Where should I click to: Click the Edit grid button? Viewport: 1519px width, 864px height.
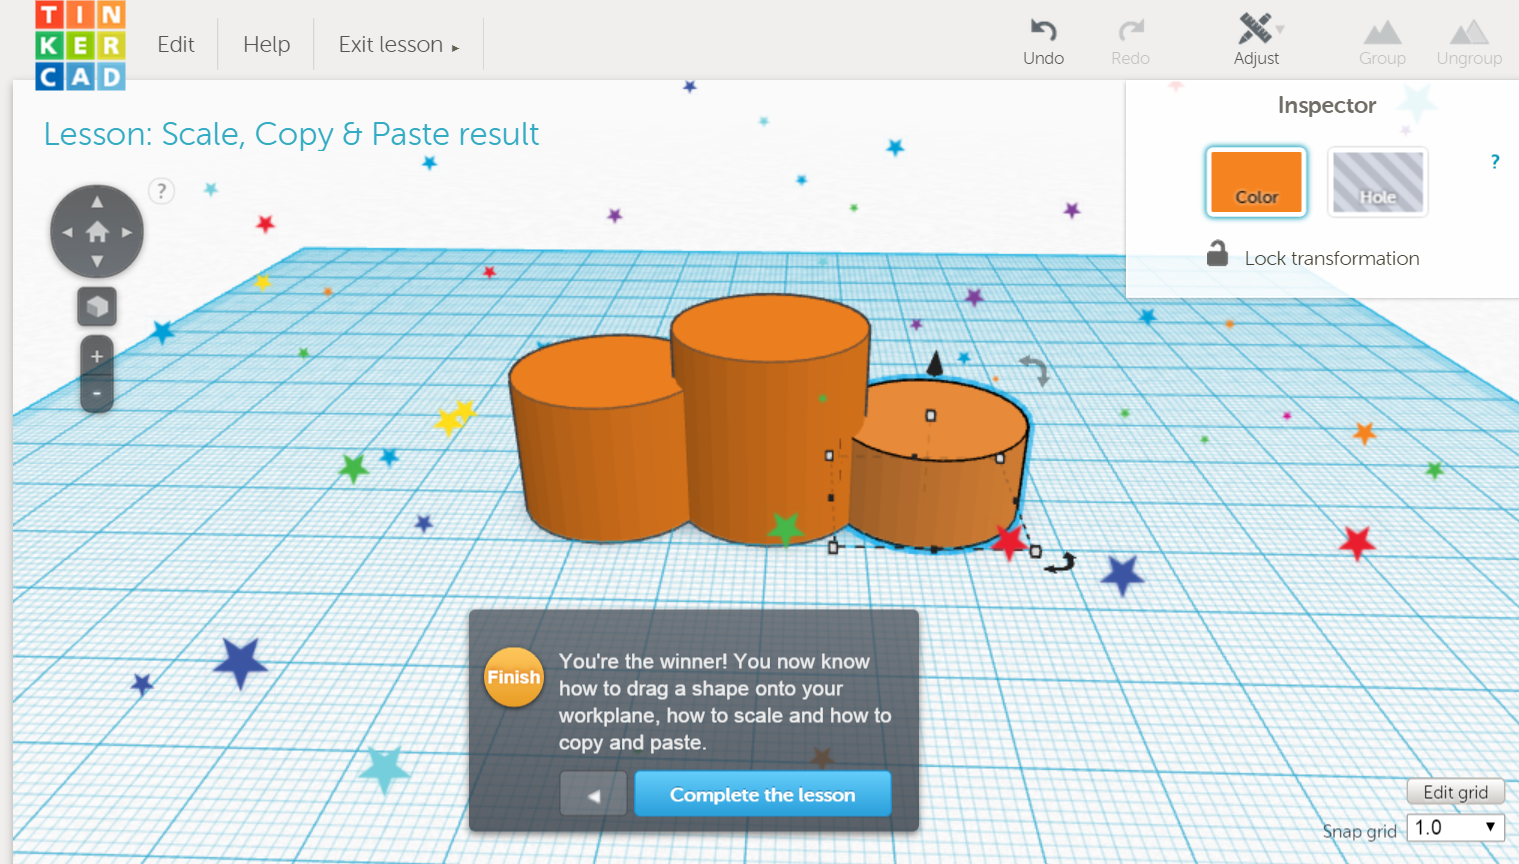pyautogui.click(x=1455, y=792)
